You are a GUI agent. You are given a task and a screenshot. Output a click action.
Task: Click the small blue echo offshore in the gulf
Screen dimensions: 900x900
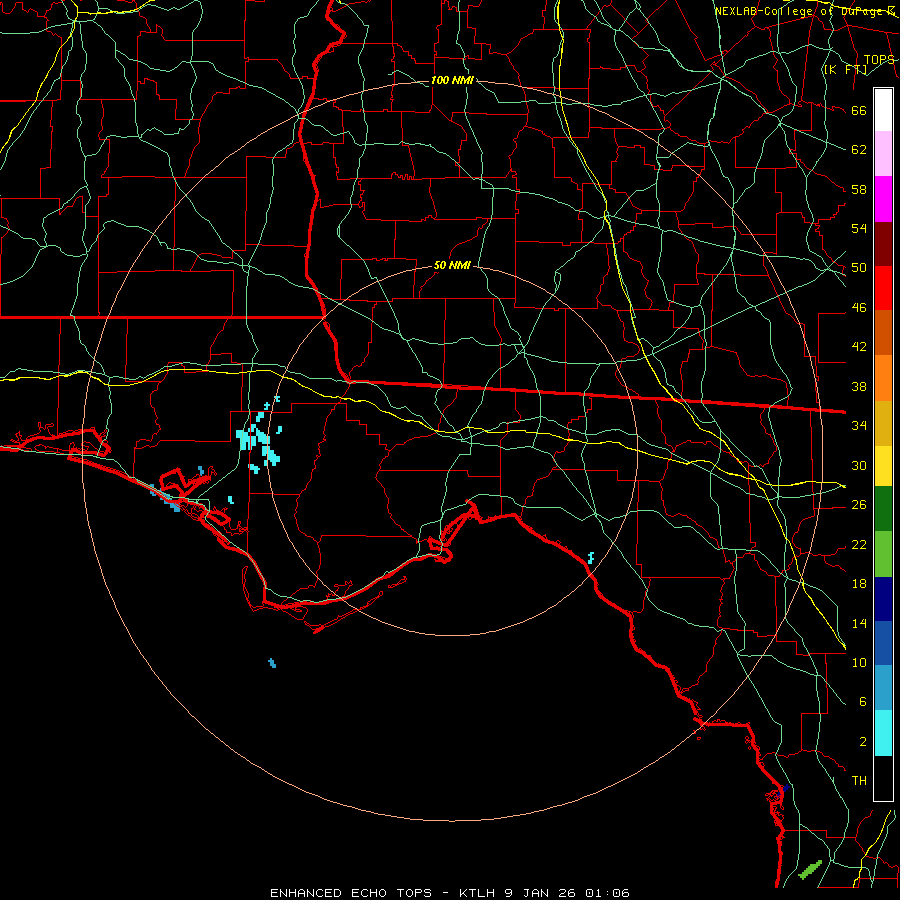click(272, 663)
